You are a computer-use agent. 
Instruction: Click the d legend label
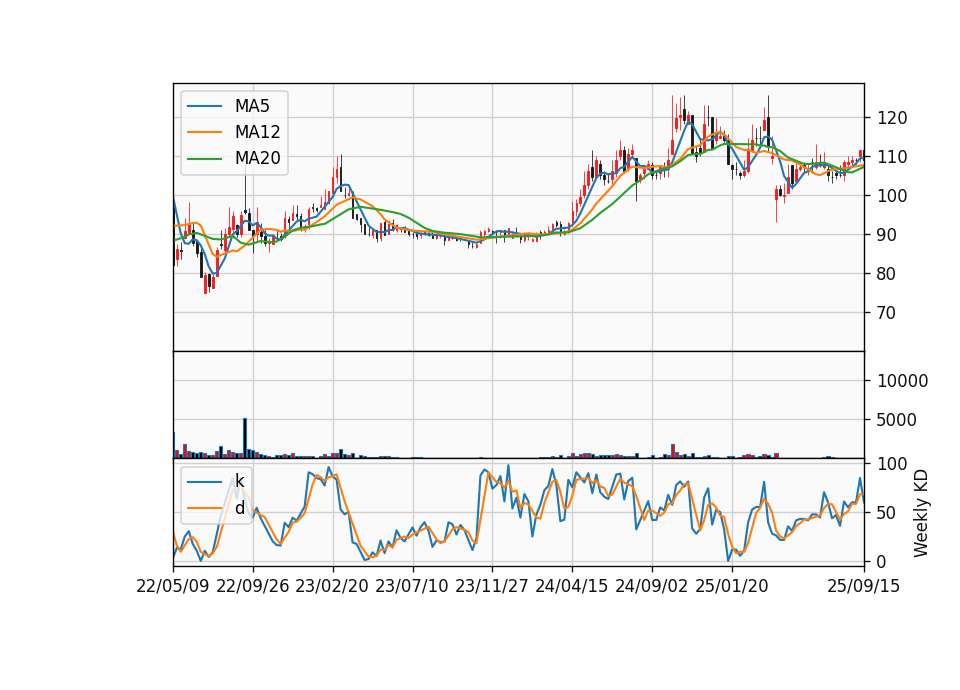(239, 508)
